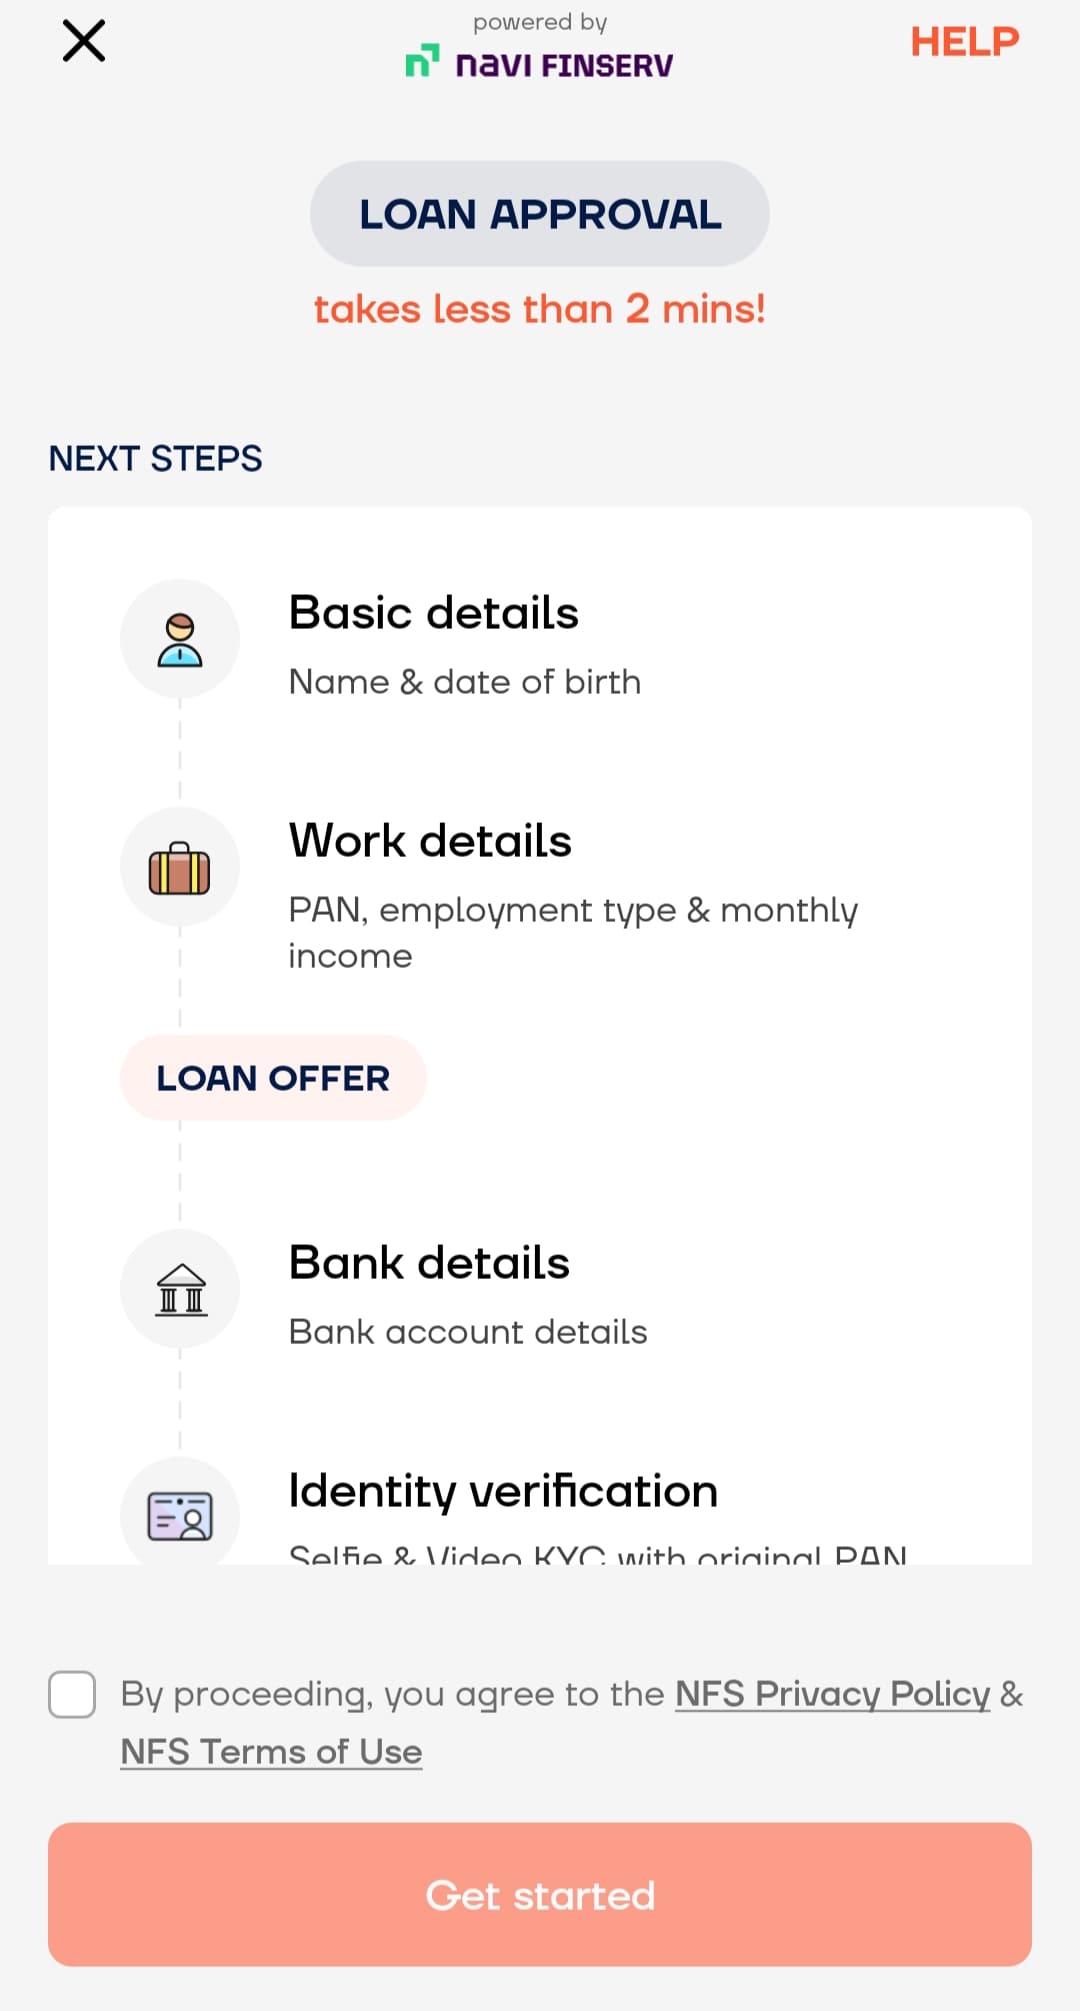The width and height of the screenshot is (1080, 2011).
Task: Select the Bank details step title
Action: (429, 1263)
